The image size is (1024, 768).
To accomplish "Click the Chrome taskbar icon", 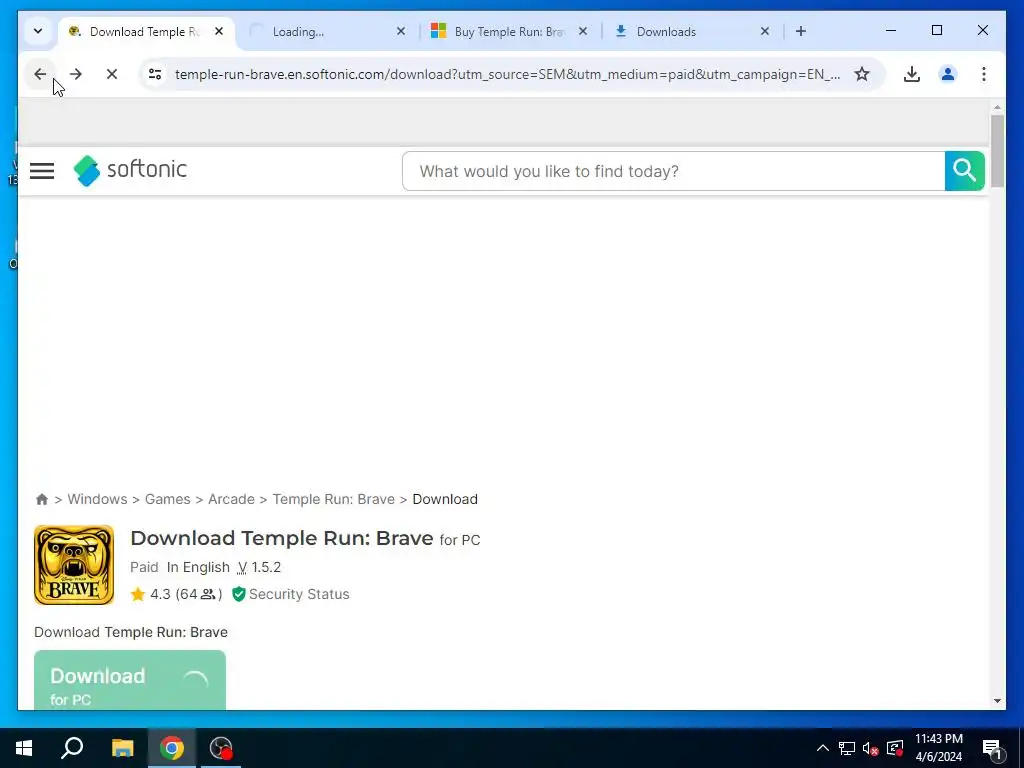I will coord(172,748).
